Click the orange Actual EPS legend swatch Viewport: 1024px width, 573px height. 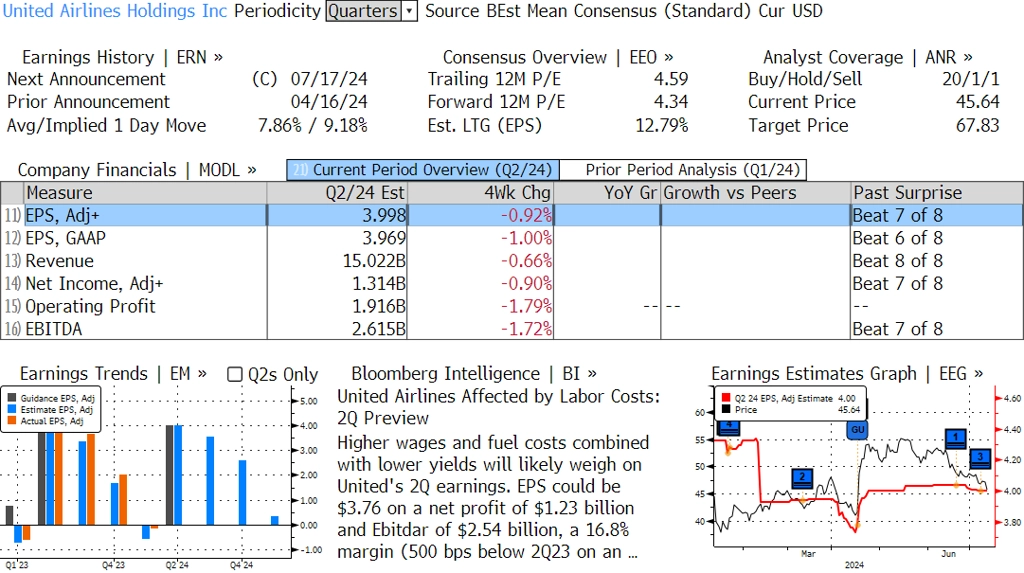point(12,421)
